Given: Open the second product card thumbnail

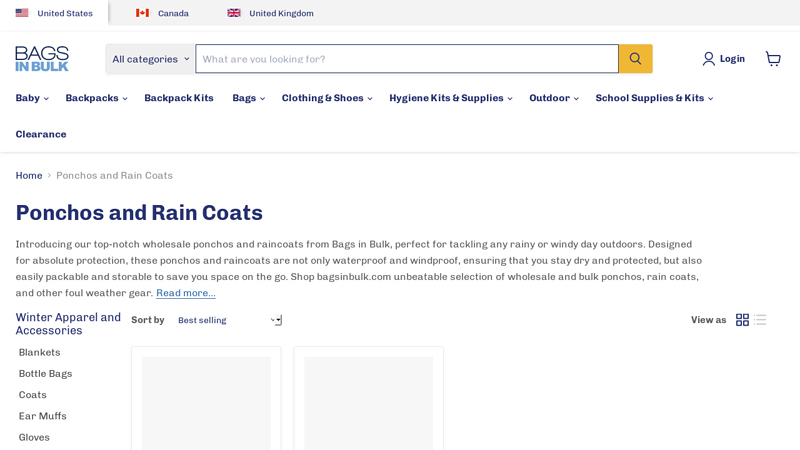Looking at the screenshot, I should [x=368, y=403].
